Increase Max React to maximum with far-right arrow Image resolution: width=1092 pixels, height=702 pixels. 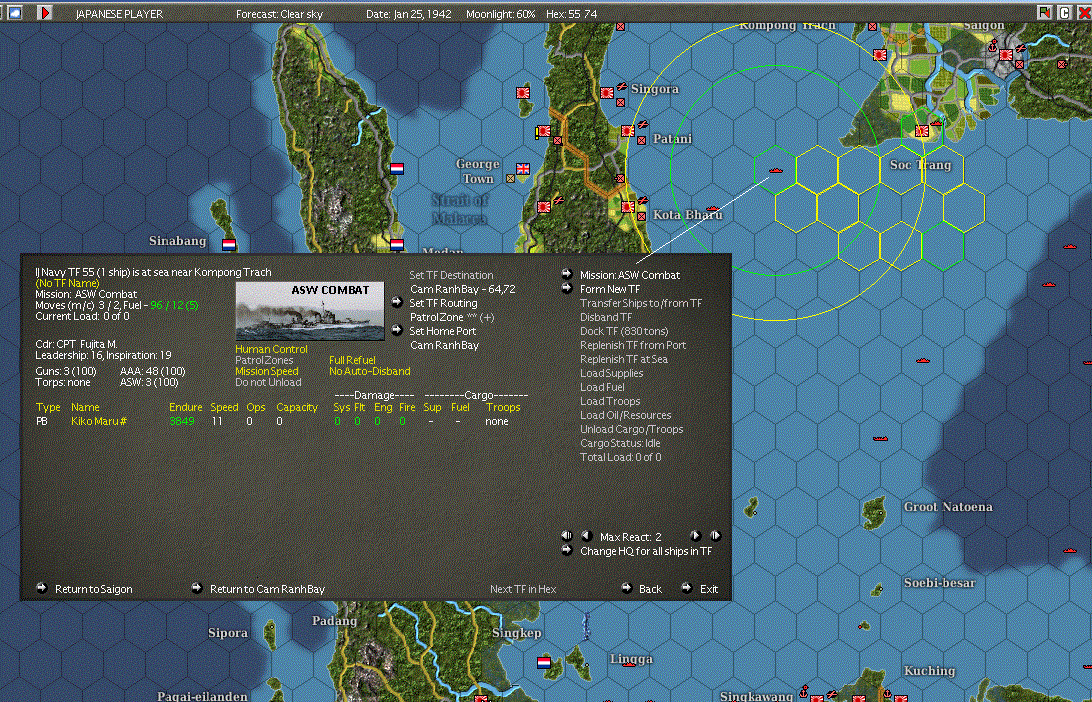pyautogui.click(x=715, y=536)
